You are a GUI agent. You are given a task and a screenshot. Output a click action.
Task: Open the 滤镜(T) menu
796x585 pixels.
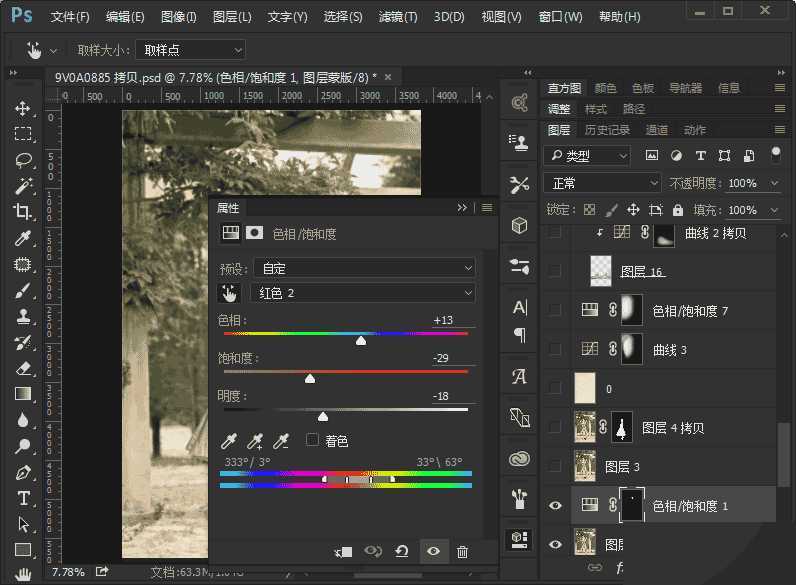click(398, 17)
